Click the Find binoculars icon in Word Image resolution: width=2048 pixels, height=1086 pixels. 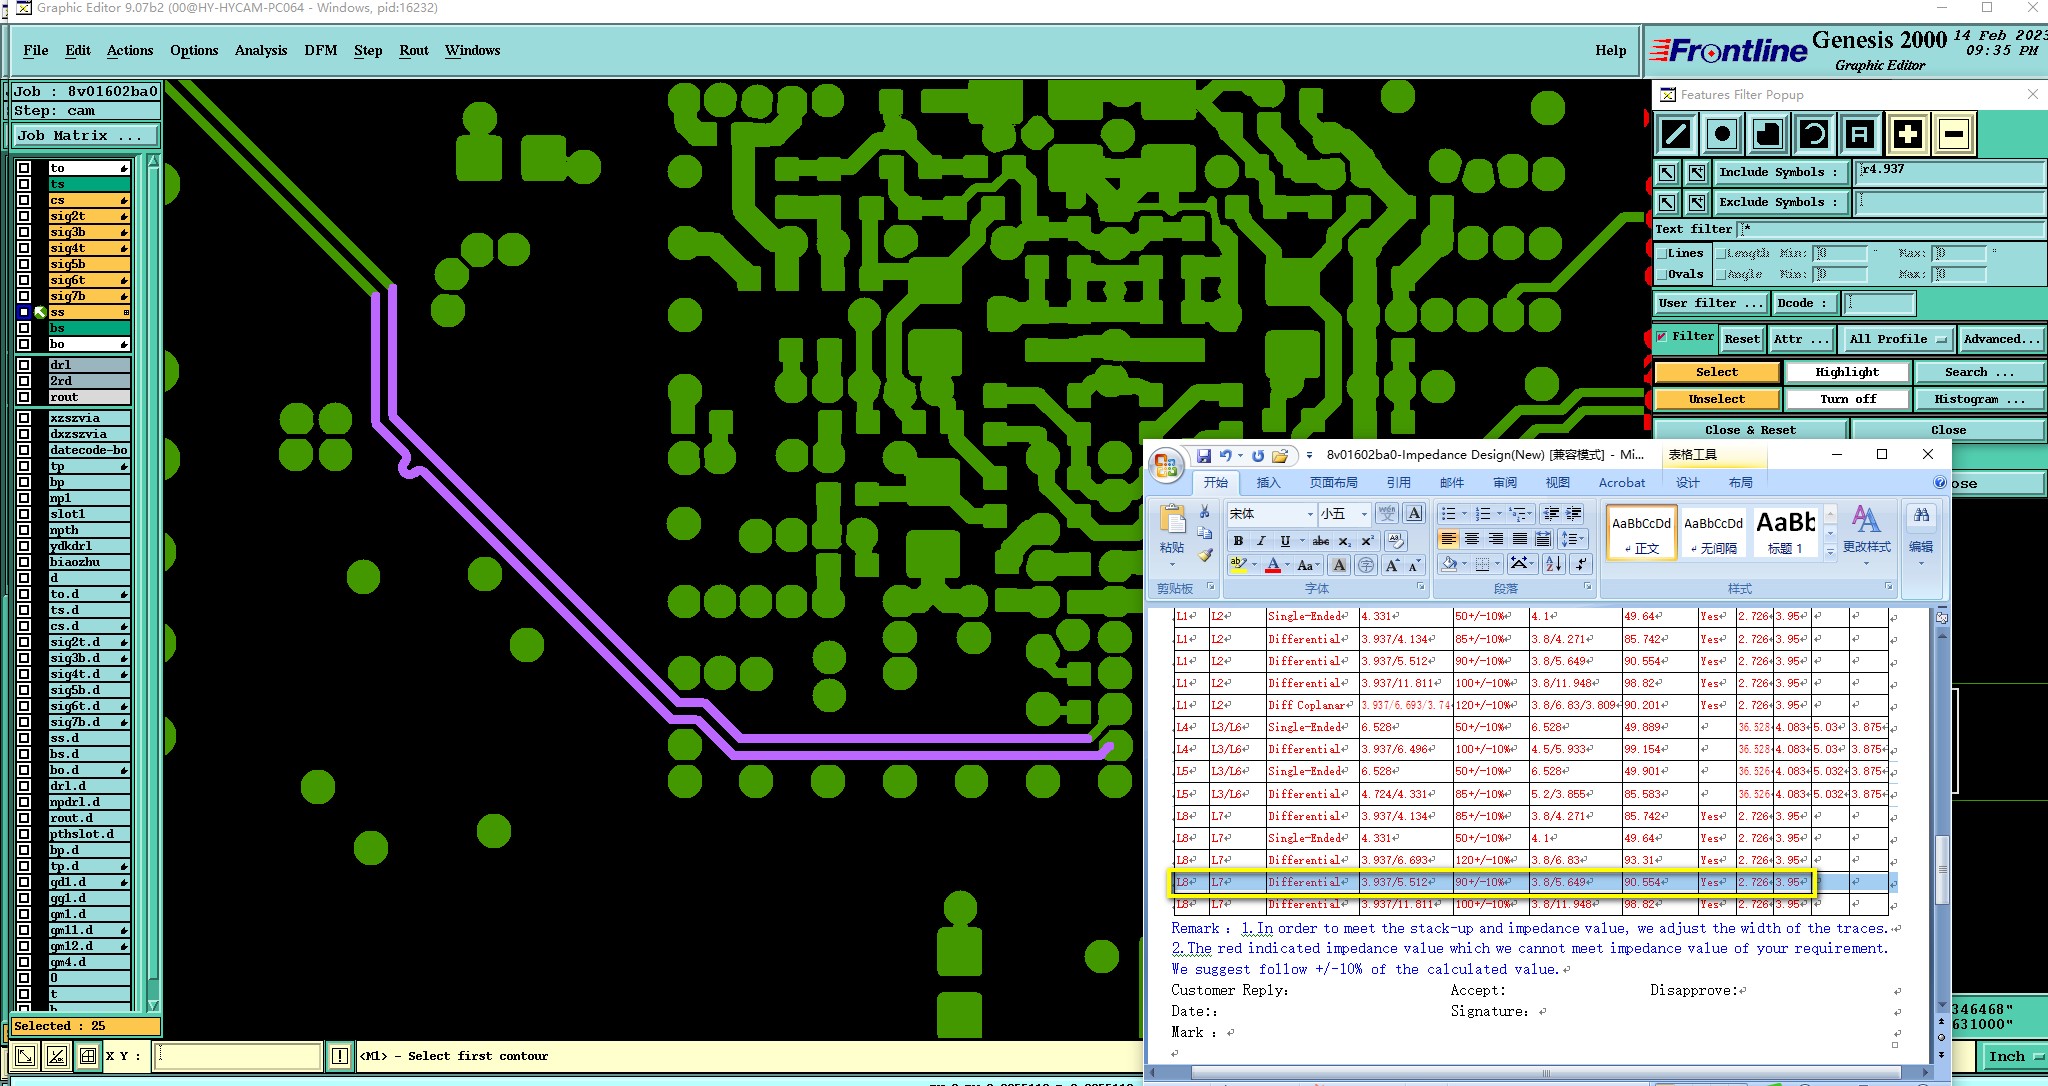pyautogui.click(x=1921, y=516)
